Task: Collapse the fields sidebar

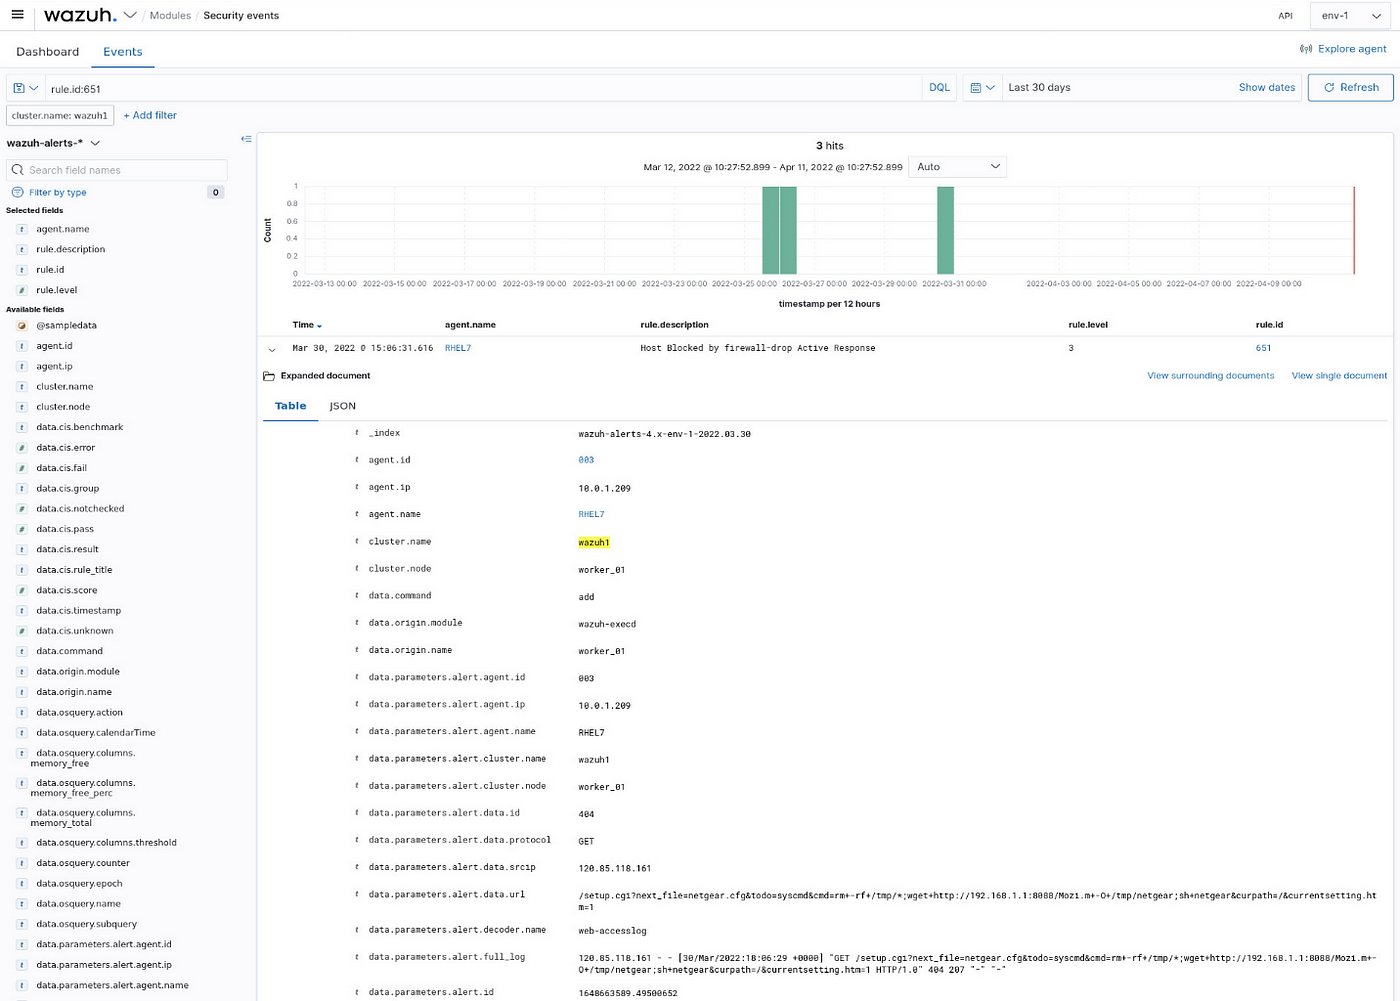Action: click(246, 139)
